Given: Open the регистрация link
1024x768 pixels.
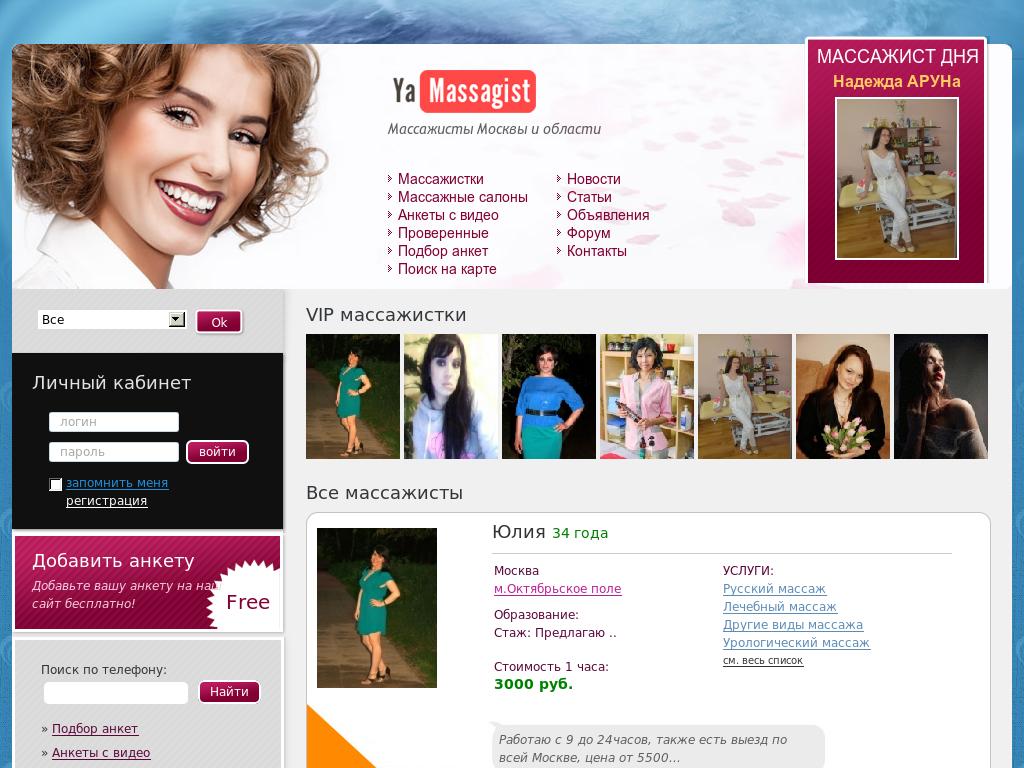Looking at the screenshot, I should (x=106, y=501).
